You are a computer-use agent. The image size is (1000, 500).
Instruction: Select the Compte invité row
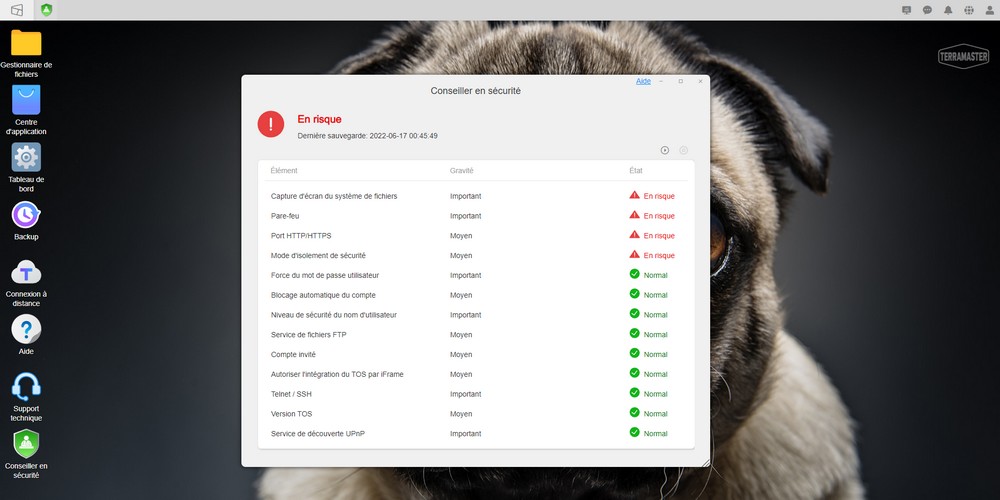(x=476, y=355)
